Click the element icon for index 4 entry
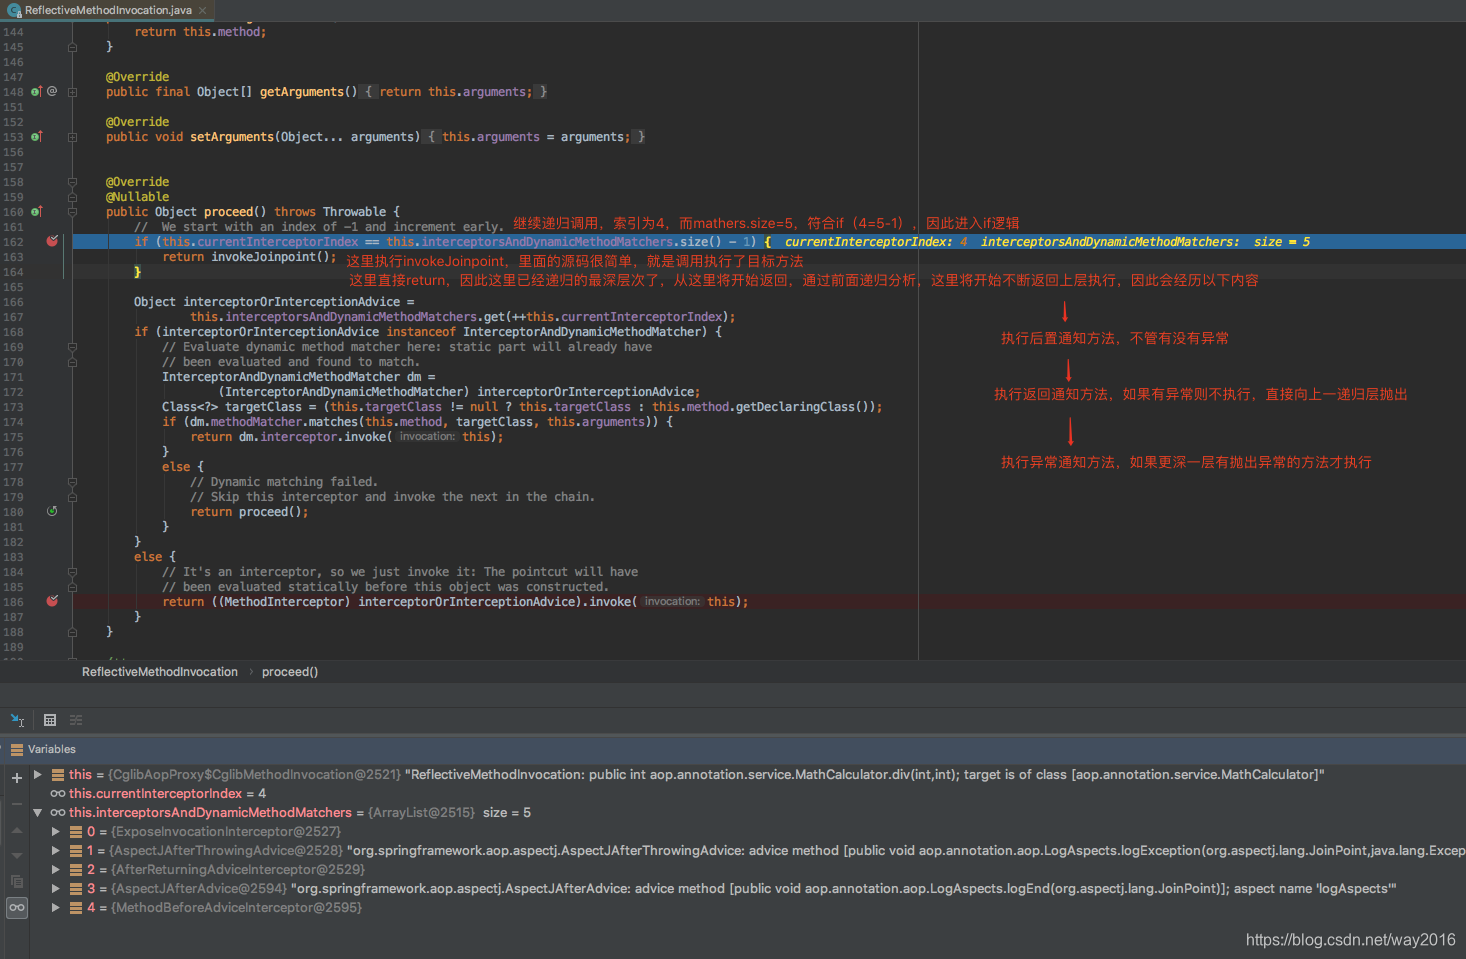Viewport: 1466px width, 959px height. (76, 908)
